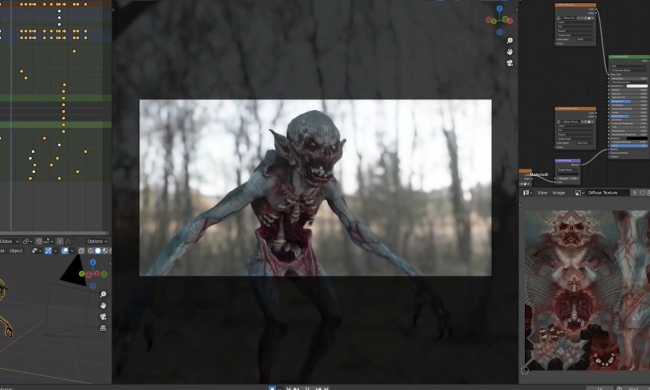Screen dimensions: 650x390
Task: Click the white Subsurface Color swatch
Action: click(x=637, y=86)
